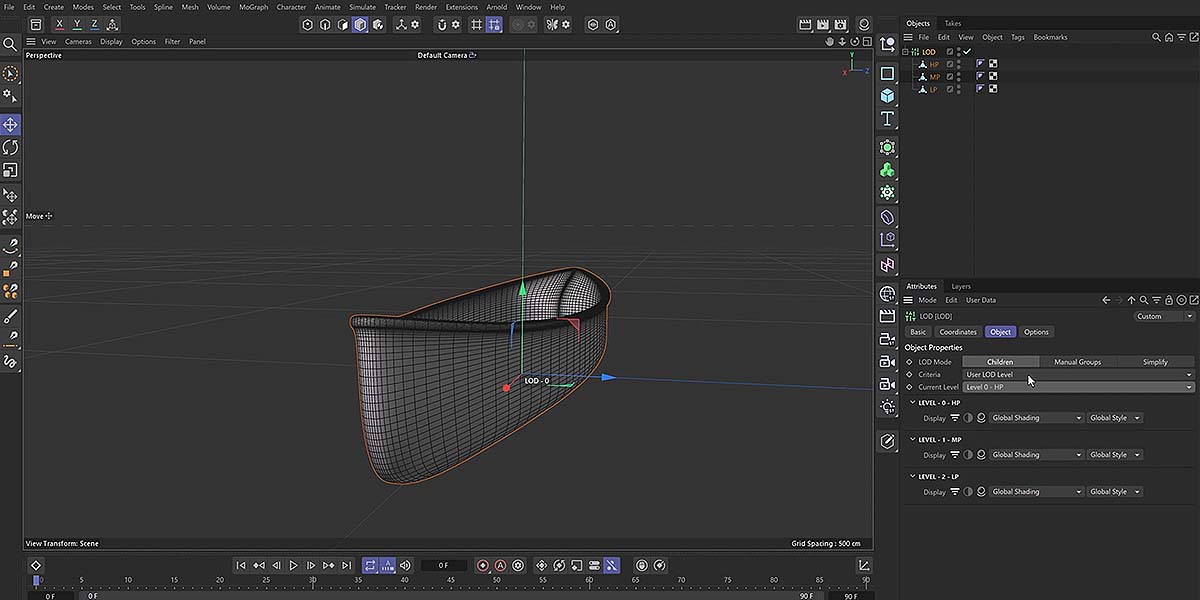Click Object Manager filter icon
The height and width of the screenshot is (600, 1200).
click(1180, 37)
